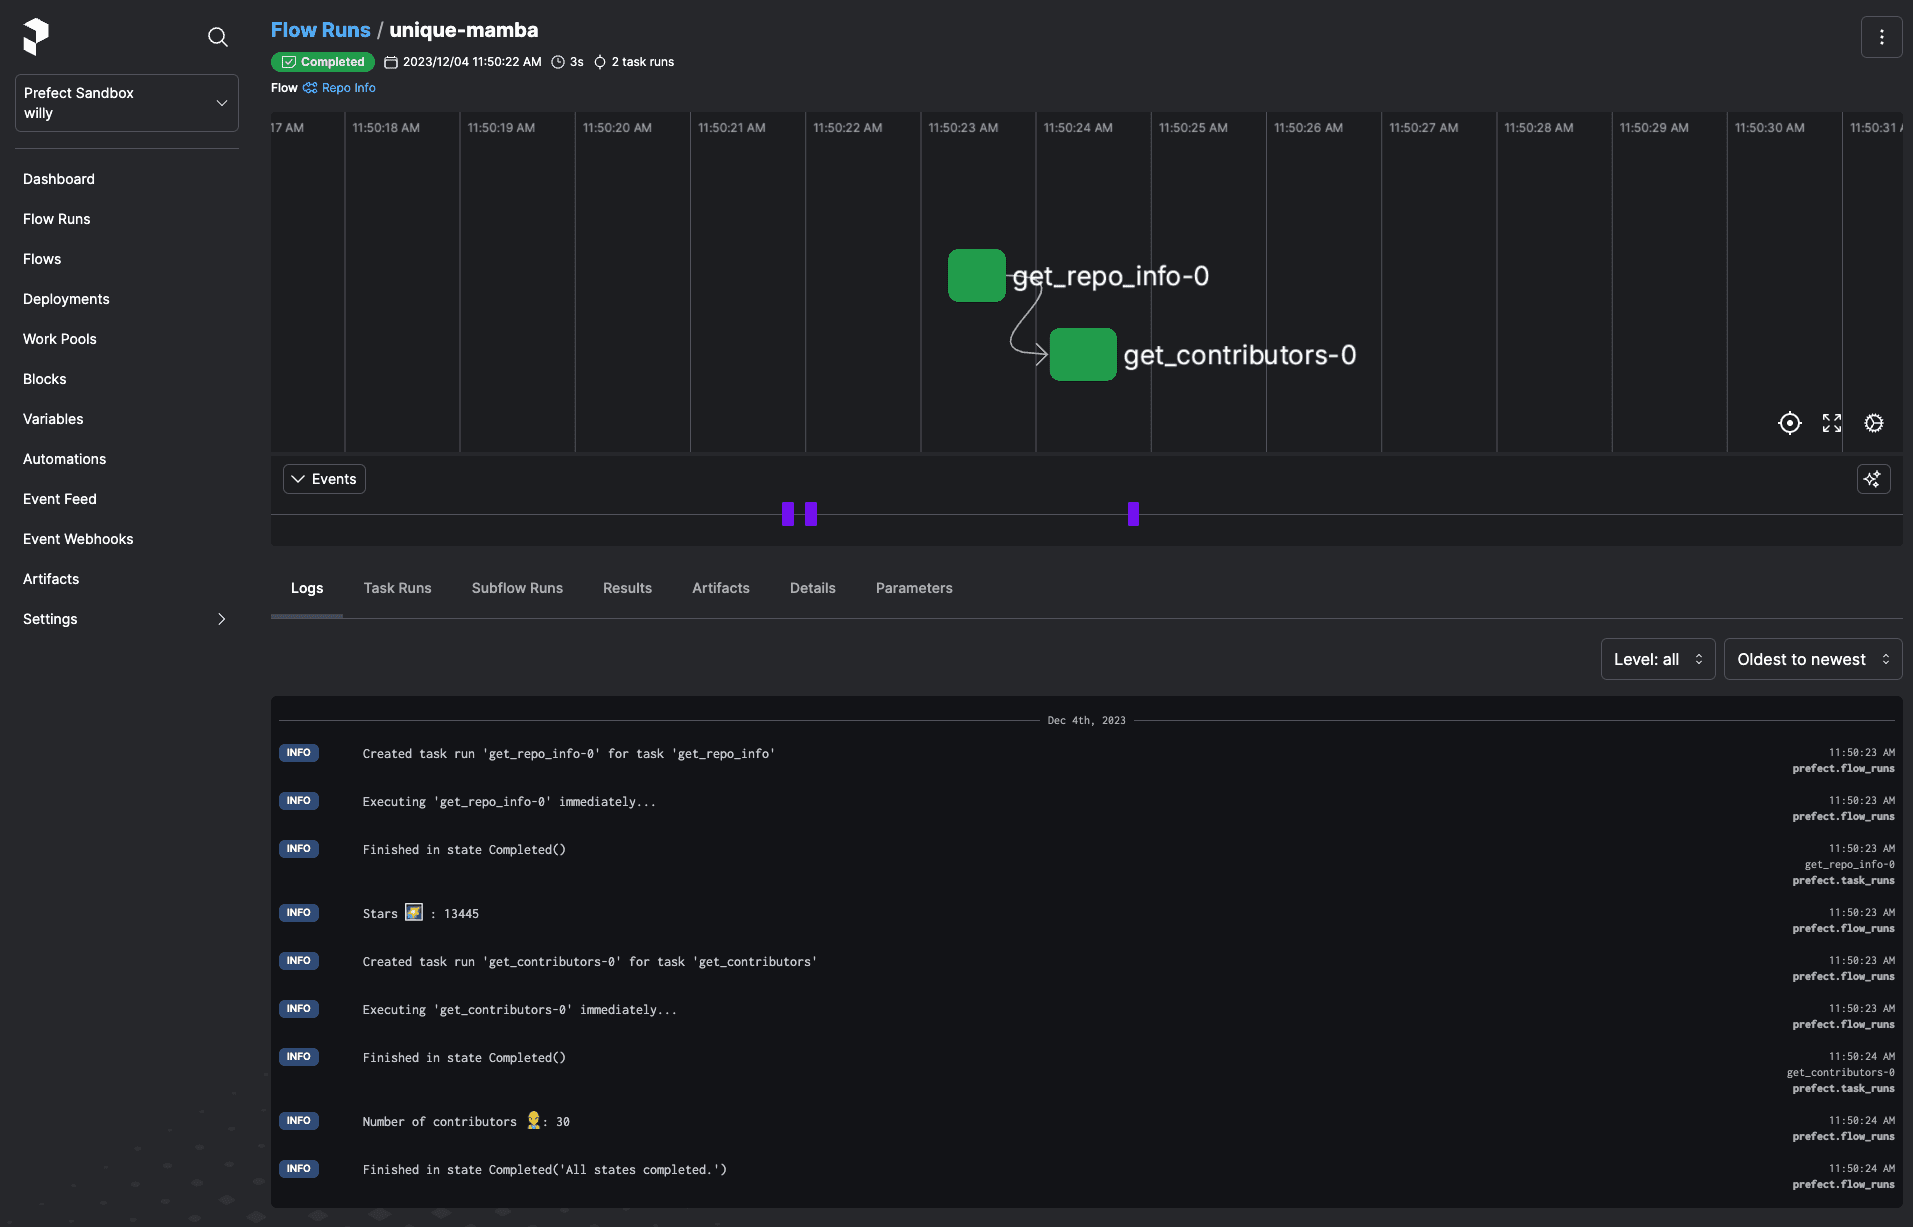Open the search magnifier icon

[x=217, y=37]
